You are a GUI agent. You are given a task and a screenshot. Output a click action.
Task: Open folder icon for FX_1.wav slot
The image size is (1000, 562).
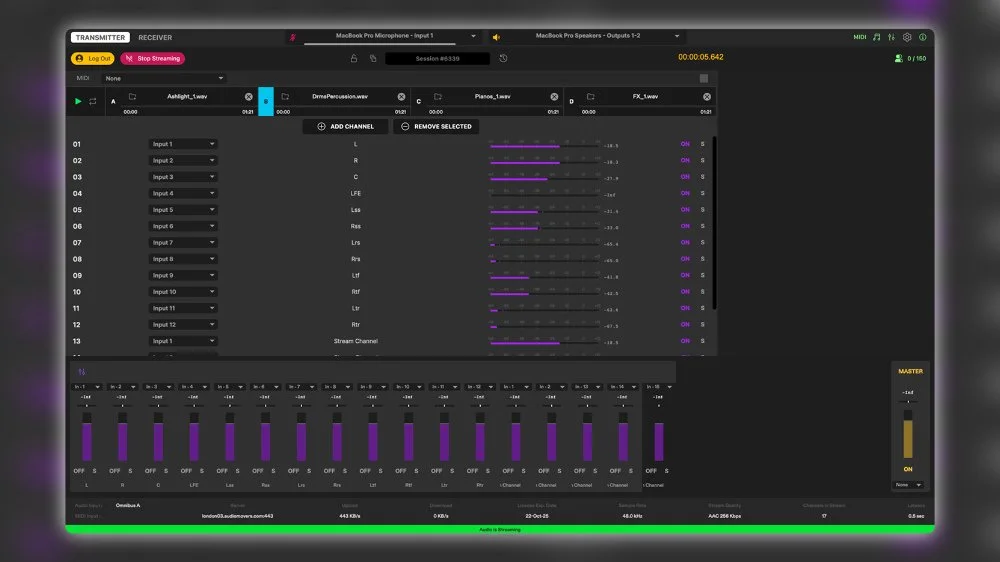pyautogui.click(x=591, y=97)
